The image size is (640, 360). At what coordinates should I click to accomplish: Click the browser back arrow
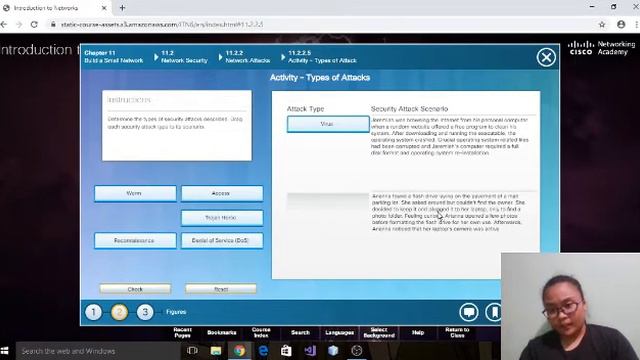(4, 24)
